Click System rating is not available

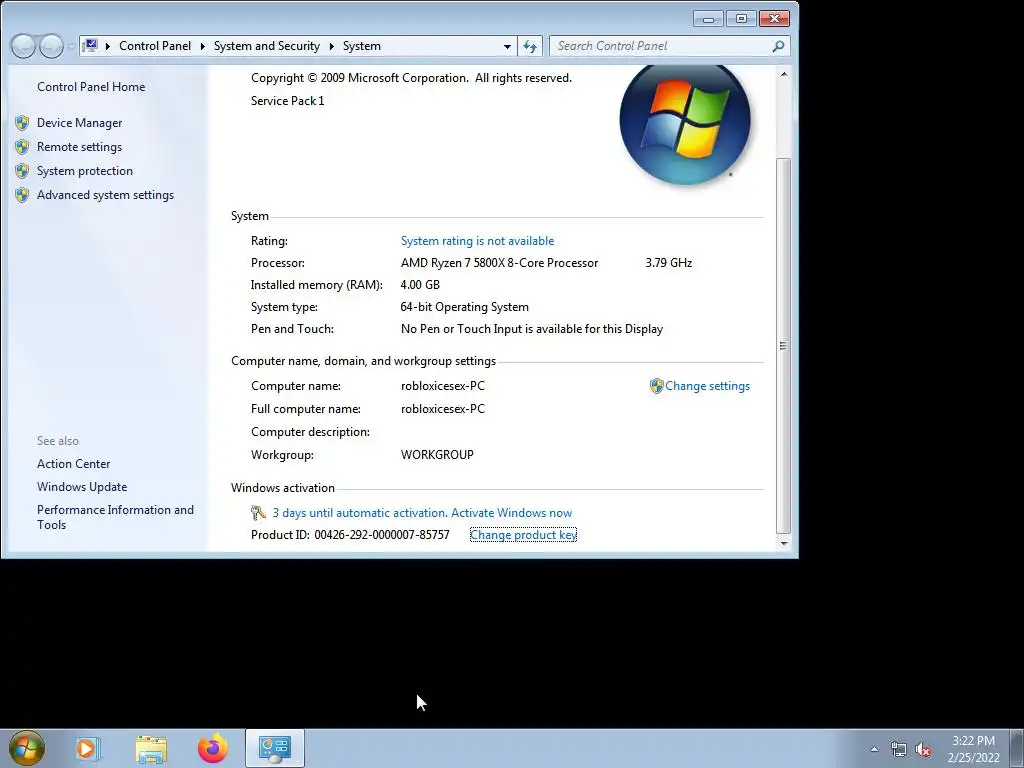(x=477, y=241)
